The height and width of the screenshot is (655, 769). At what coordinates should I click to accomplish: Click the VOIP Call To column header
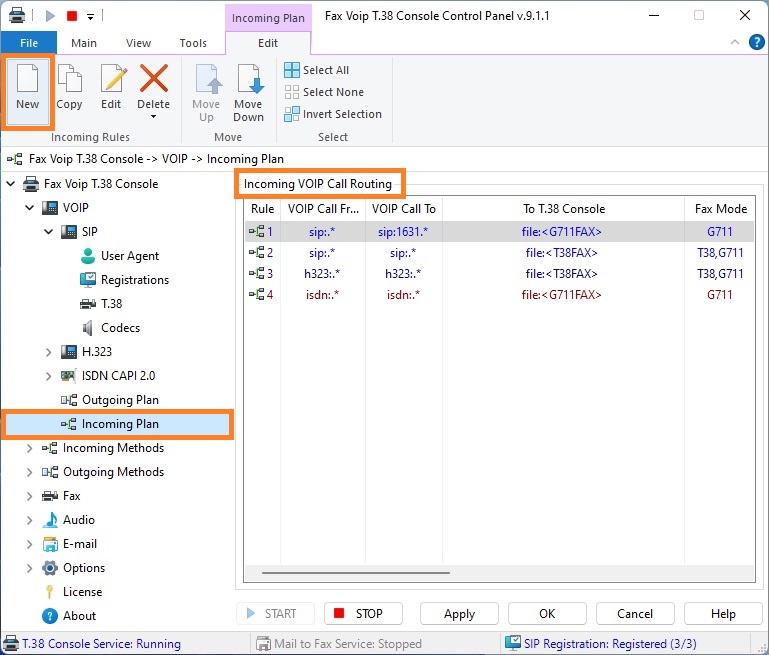pyautogui.click(x=404, y=209)
